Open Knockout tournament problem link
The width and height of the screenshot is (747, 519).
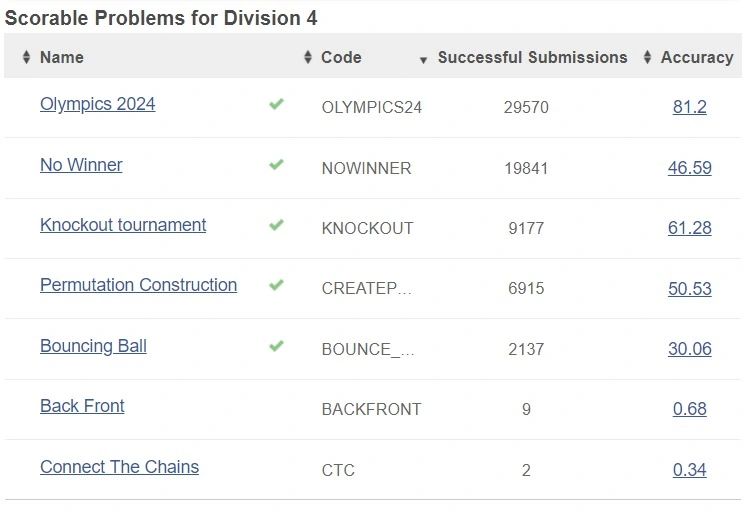coord(123,225)
